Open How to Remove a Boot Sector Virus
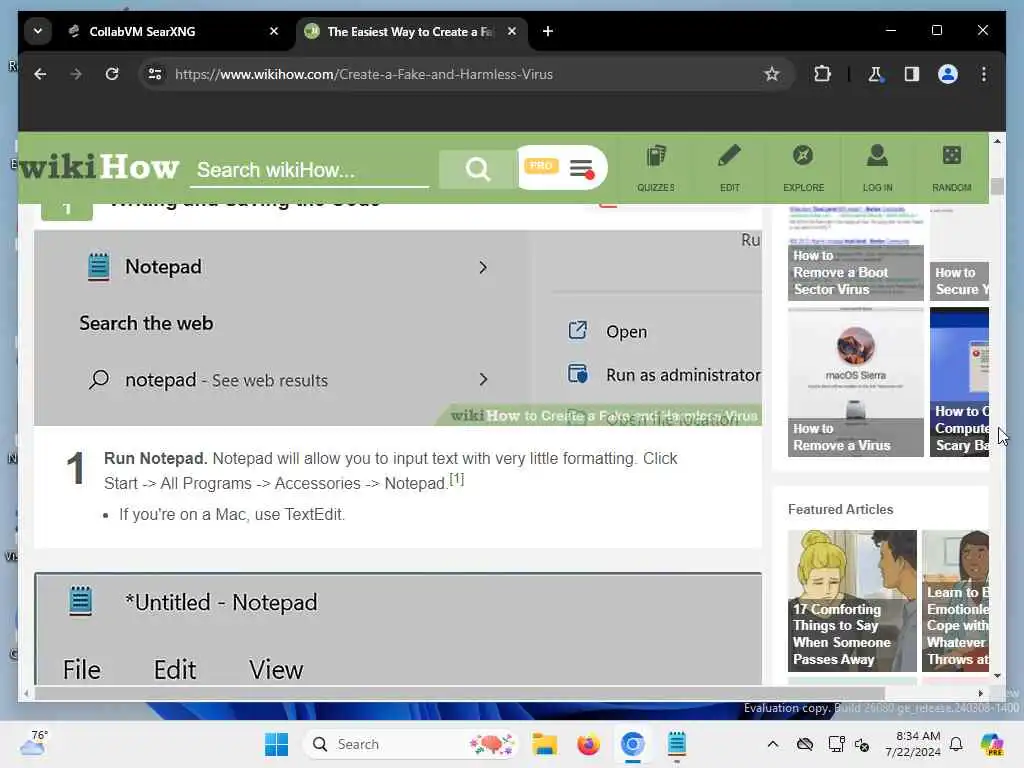The height and width of the screenshot is (768, 1024). tap(856, 253)
